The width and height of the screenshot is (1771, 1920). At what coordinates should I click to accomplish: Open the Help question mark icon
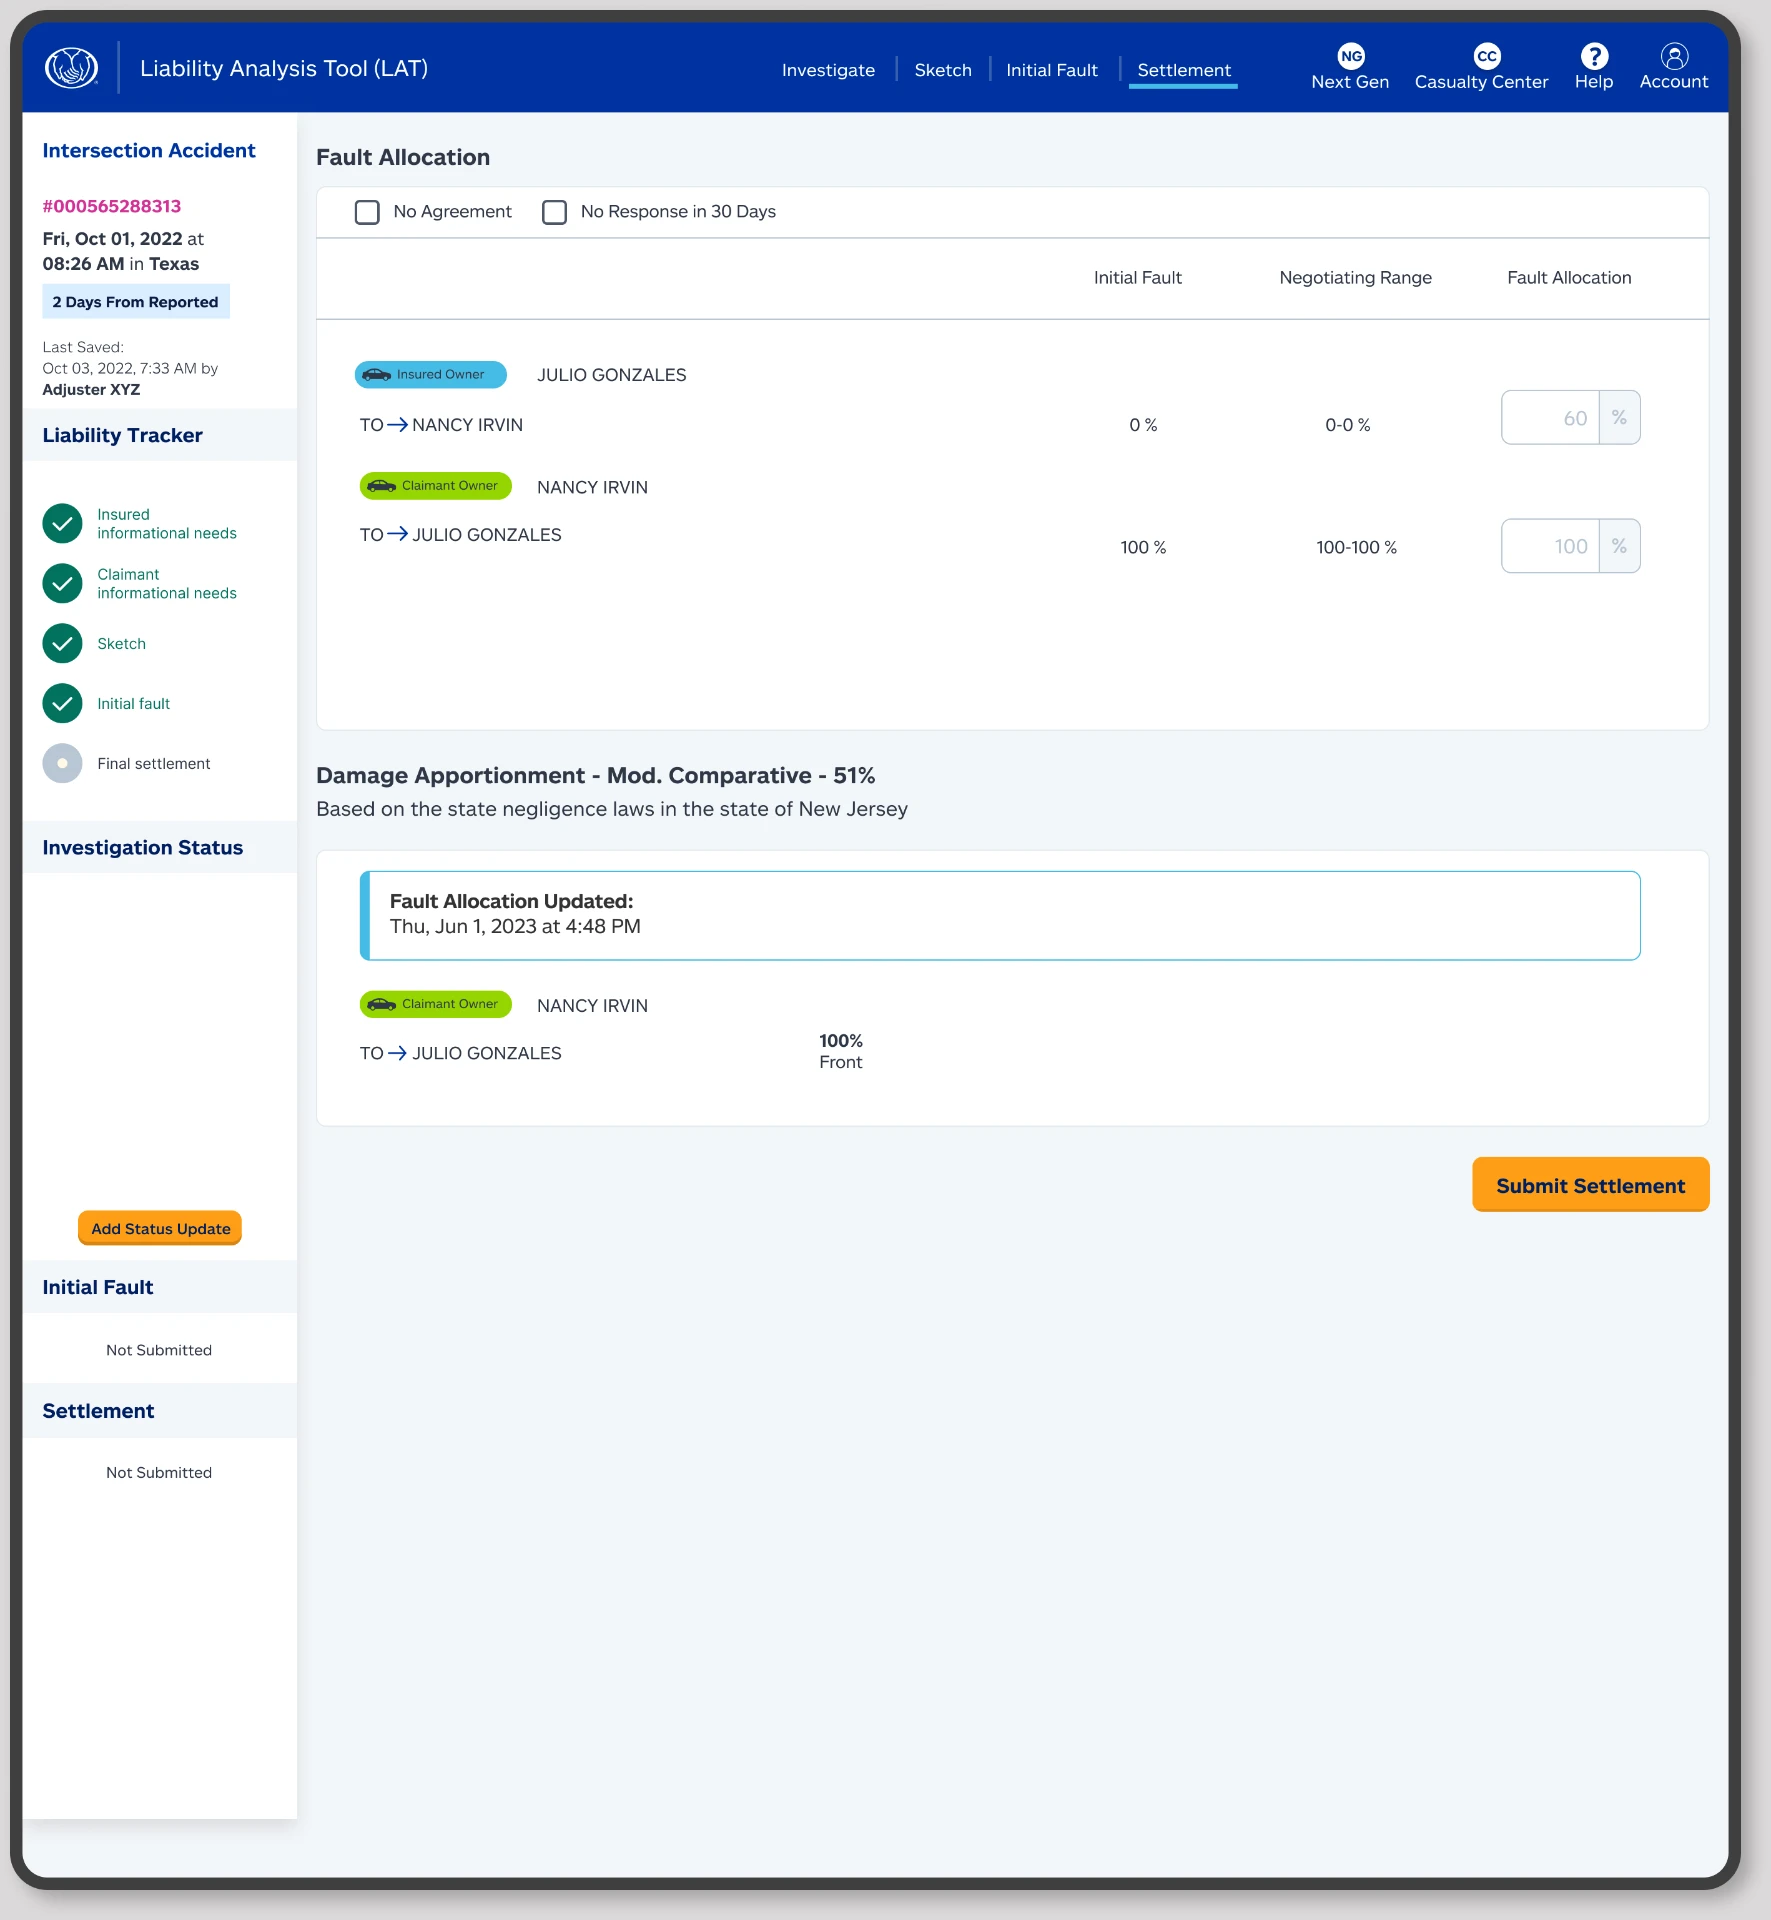coord(1594,56)
